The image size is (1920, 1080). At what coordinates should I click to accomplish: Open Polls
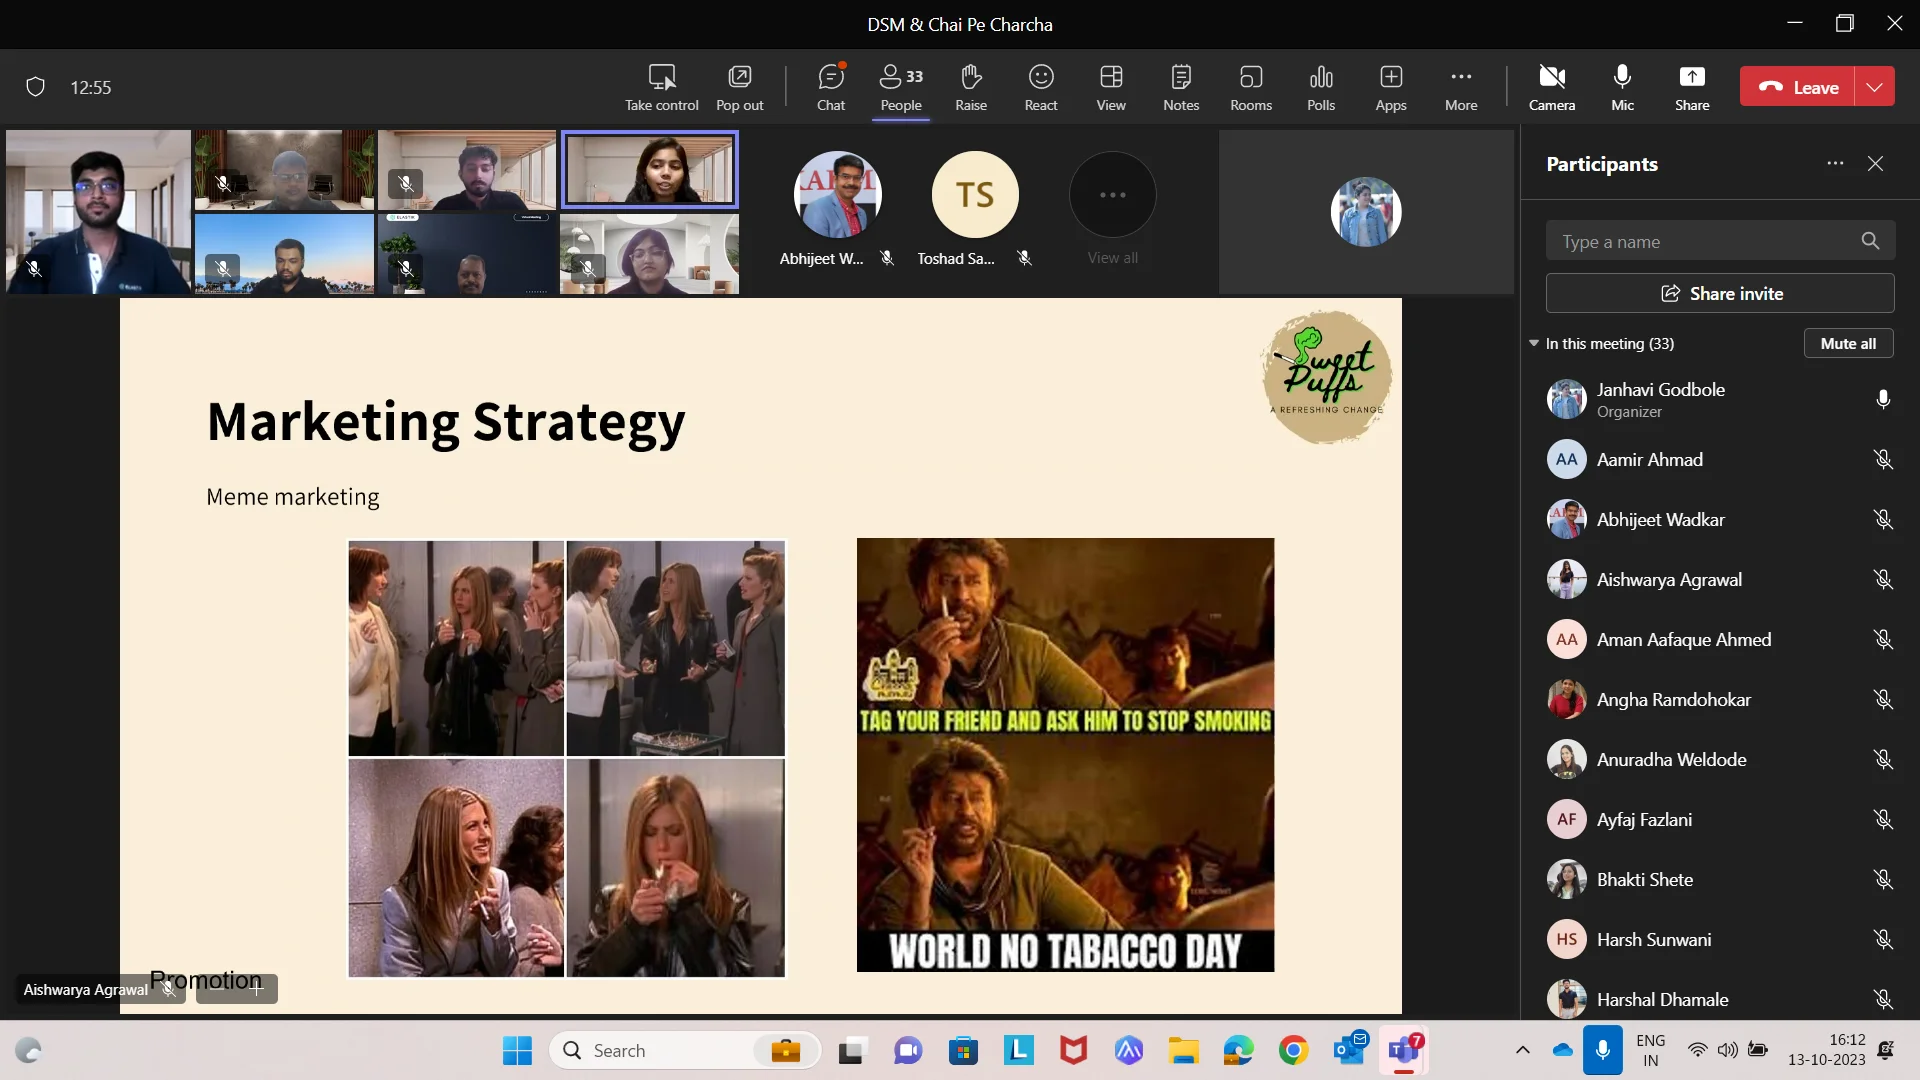[1321, 88]
